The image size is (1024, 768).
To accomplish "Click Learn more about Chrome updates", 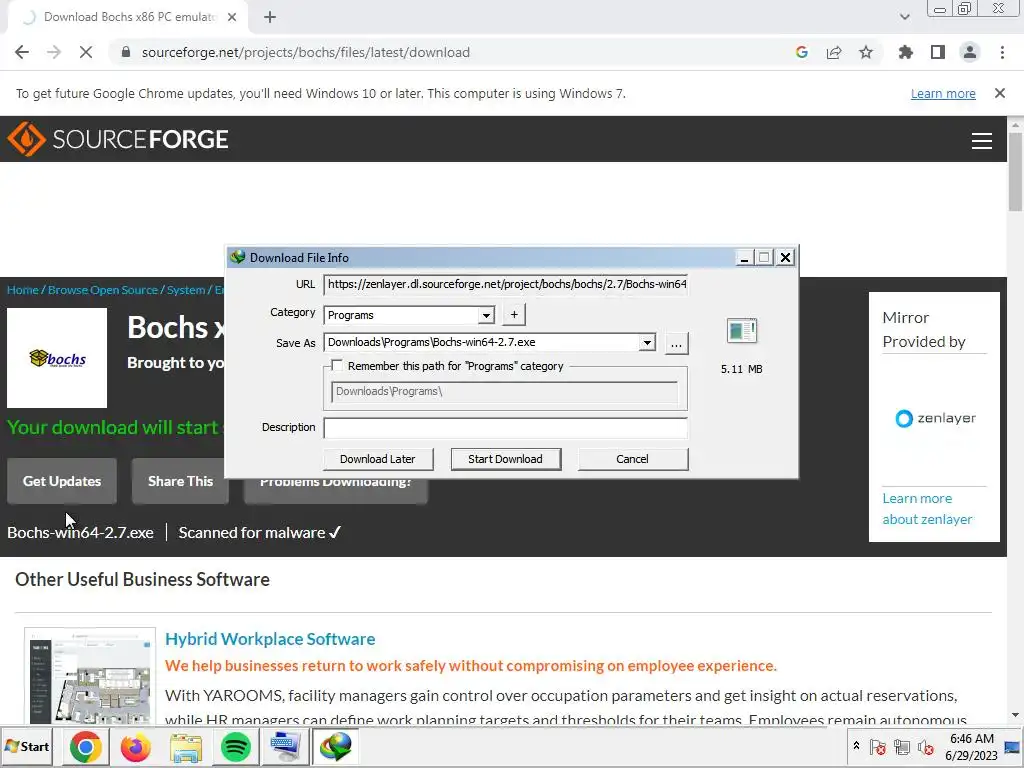I will coord(943,93).
